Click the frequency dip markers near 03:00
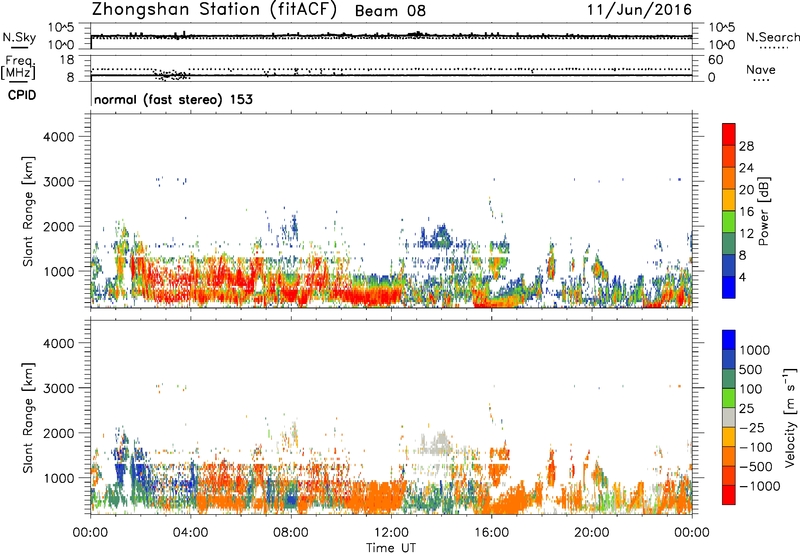Viewport: 800px width, 554px height. click(x=172, y=75)
